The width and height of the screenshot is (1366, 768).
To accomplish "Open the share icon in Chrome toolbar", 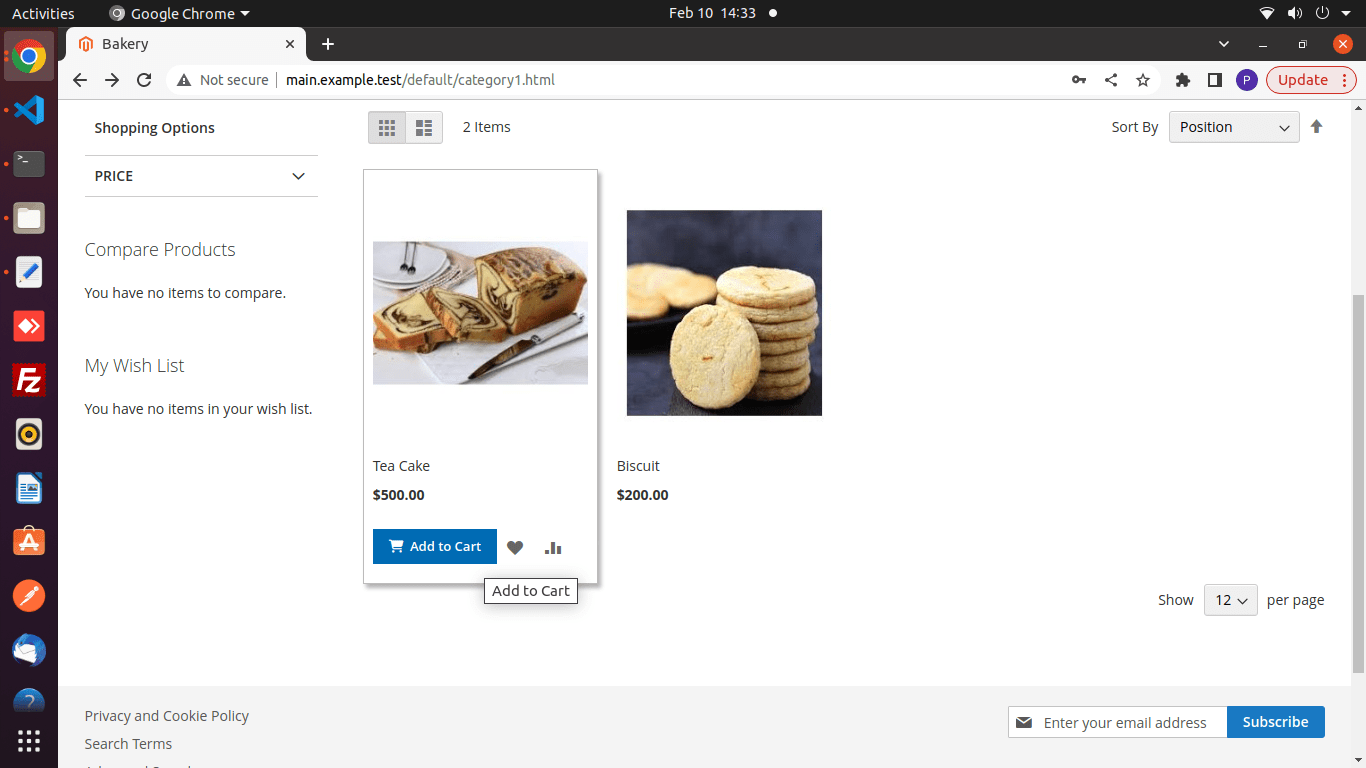I will [x=1111, y=80].
